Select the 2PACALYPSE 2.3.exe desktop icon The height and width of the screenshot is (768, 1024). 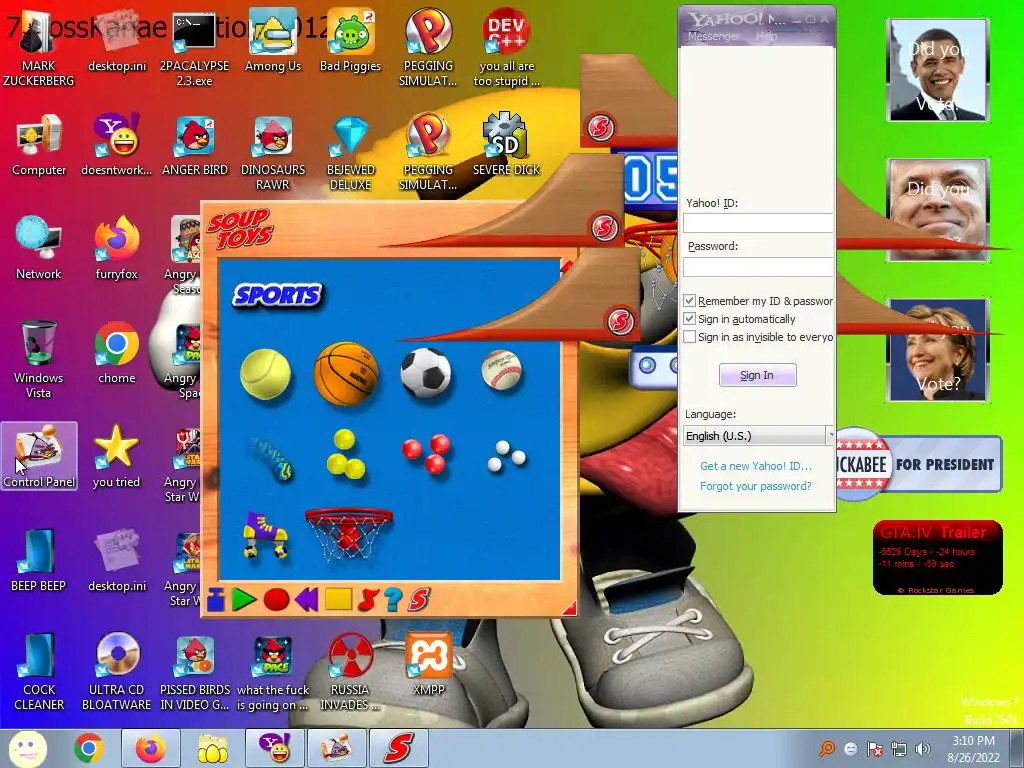point(194,49)
